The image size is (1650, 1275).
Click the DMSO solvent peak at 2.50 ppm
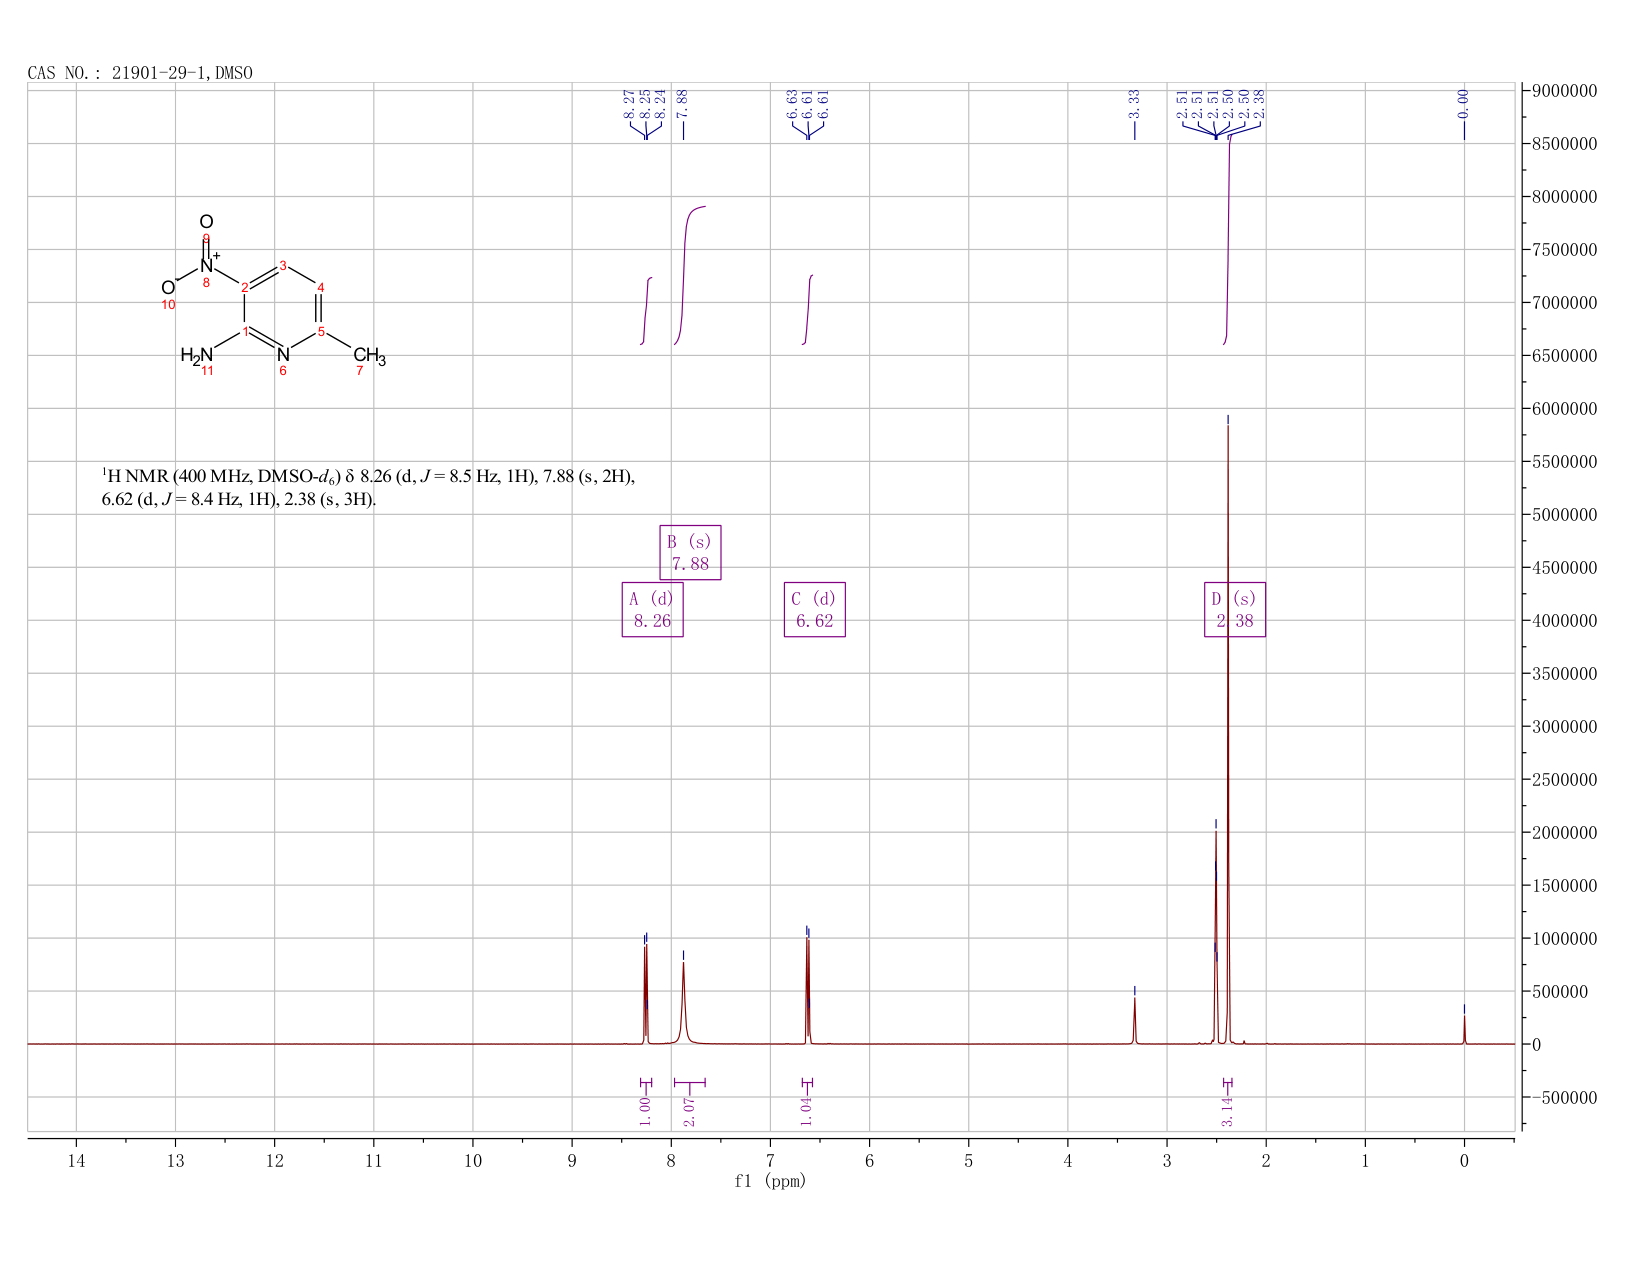click(1216, 940)
